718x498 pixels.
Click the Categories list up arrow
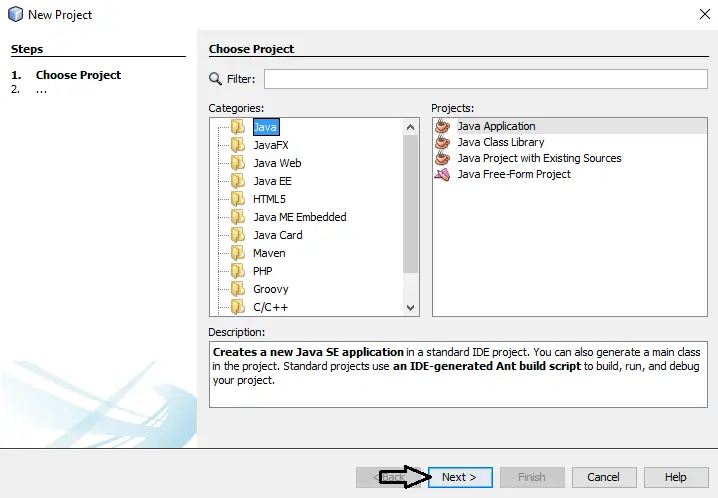tap(410, 127)
